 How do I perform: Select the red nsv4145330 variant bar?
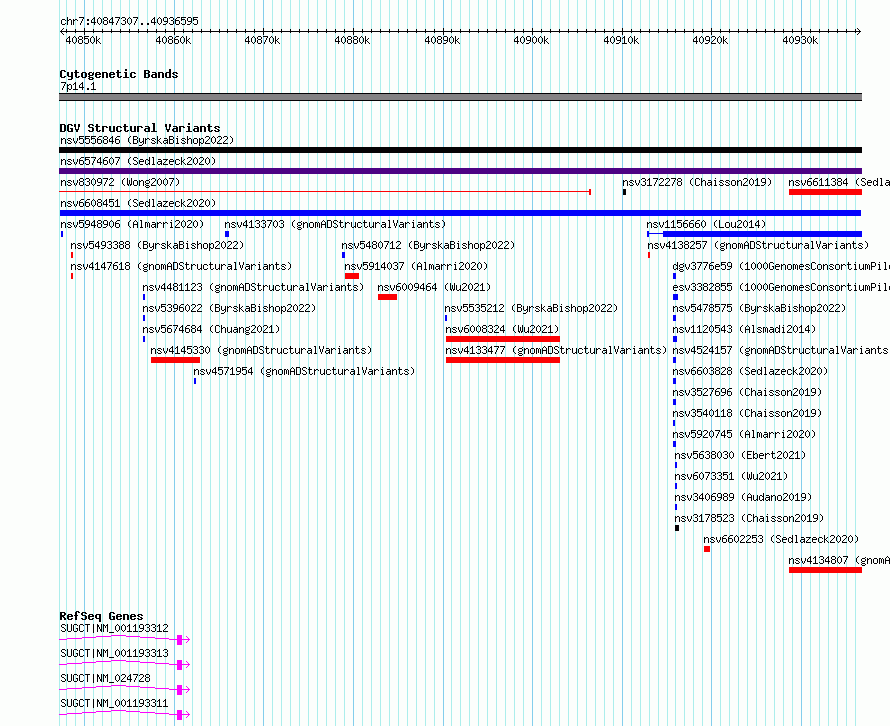[x=175, y=360]
